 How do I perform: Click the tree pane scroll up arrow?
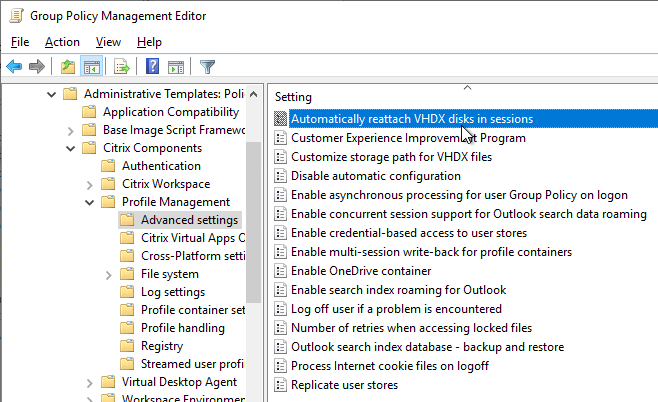pos(253,94)
